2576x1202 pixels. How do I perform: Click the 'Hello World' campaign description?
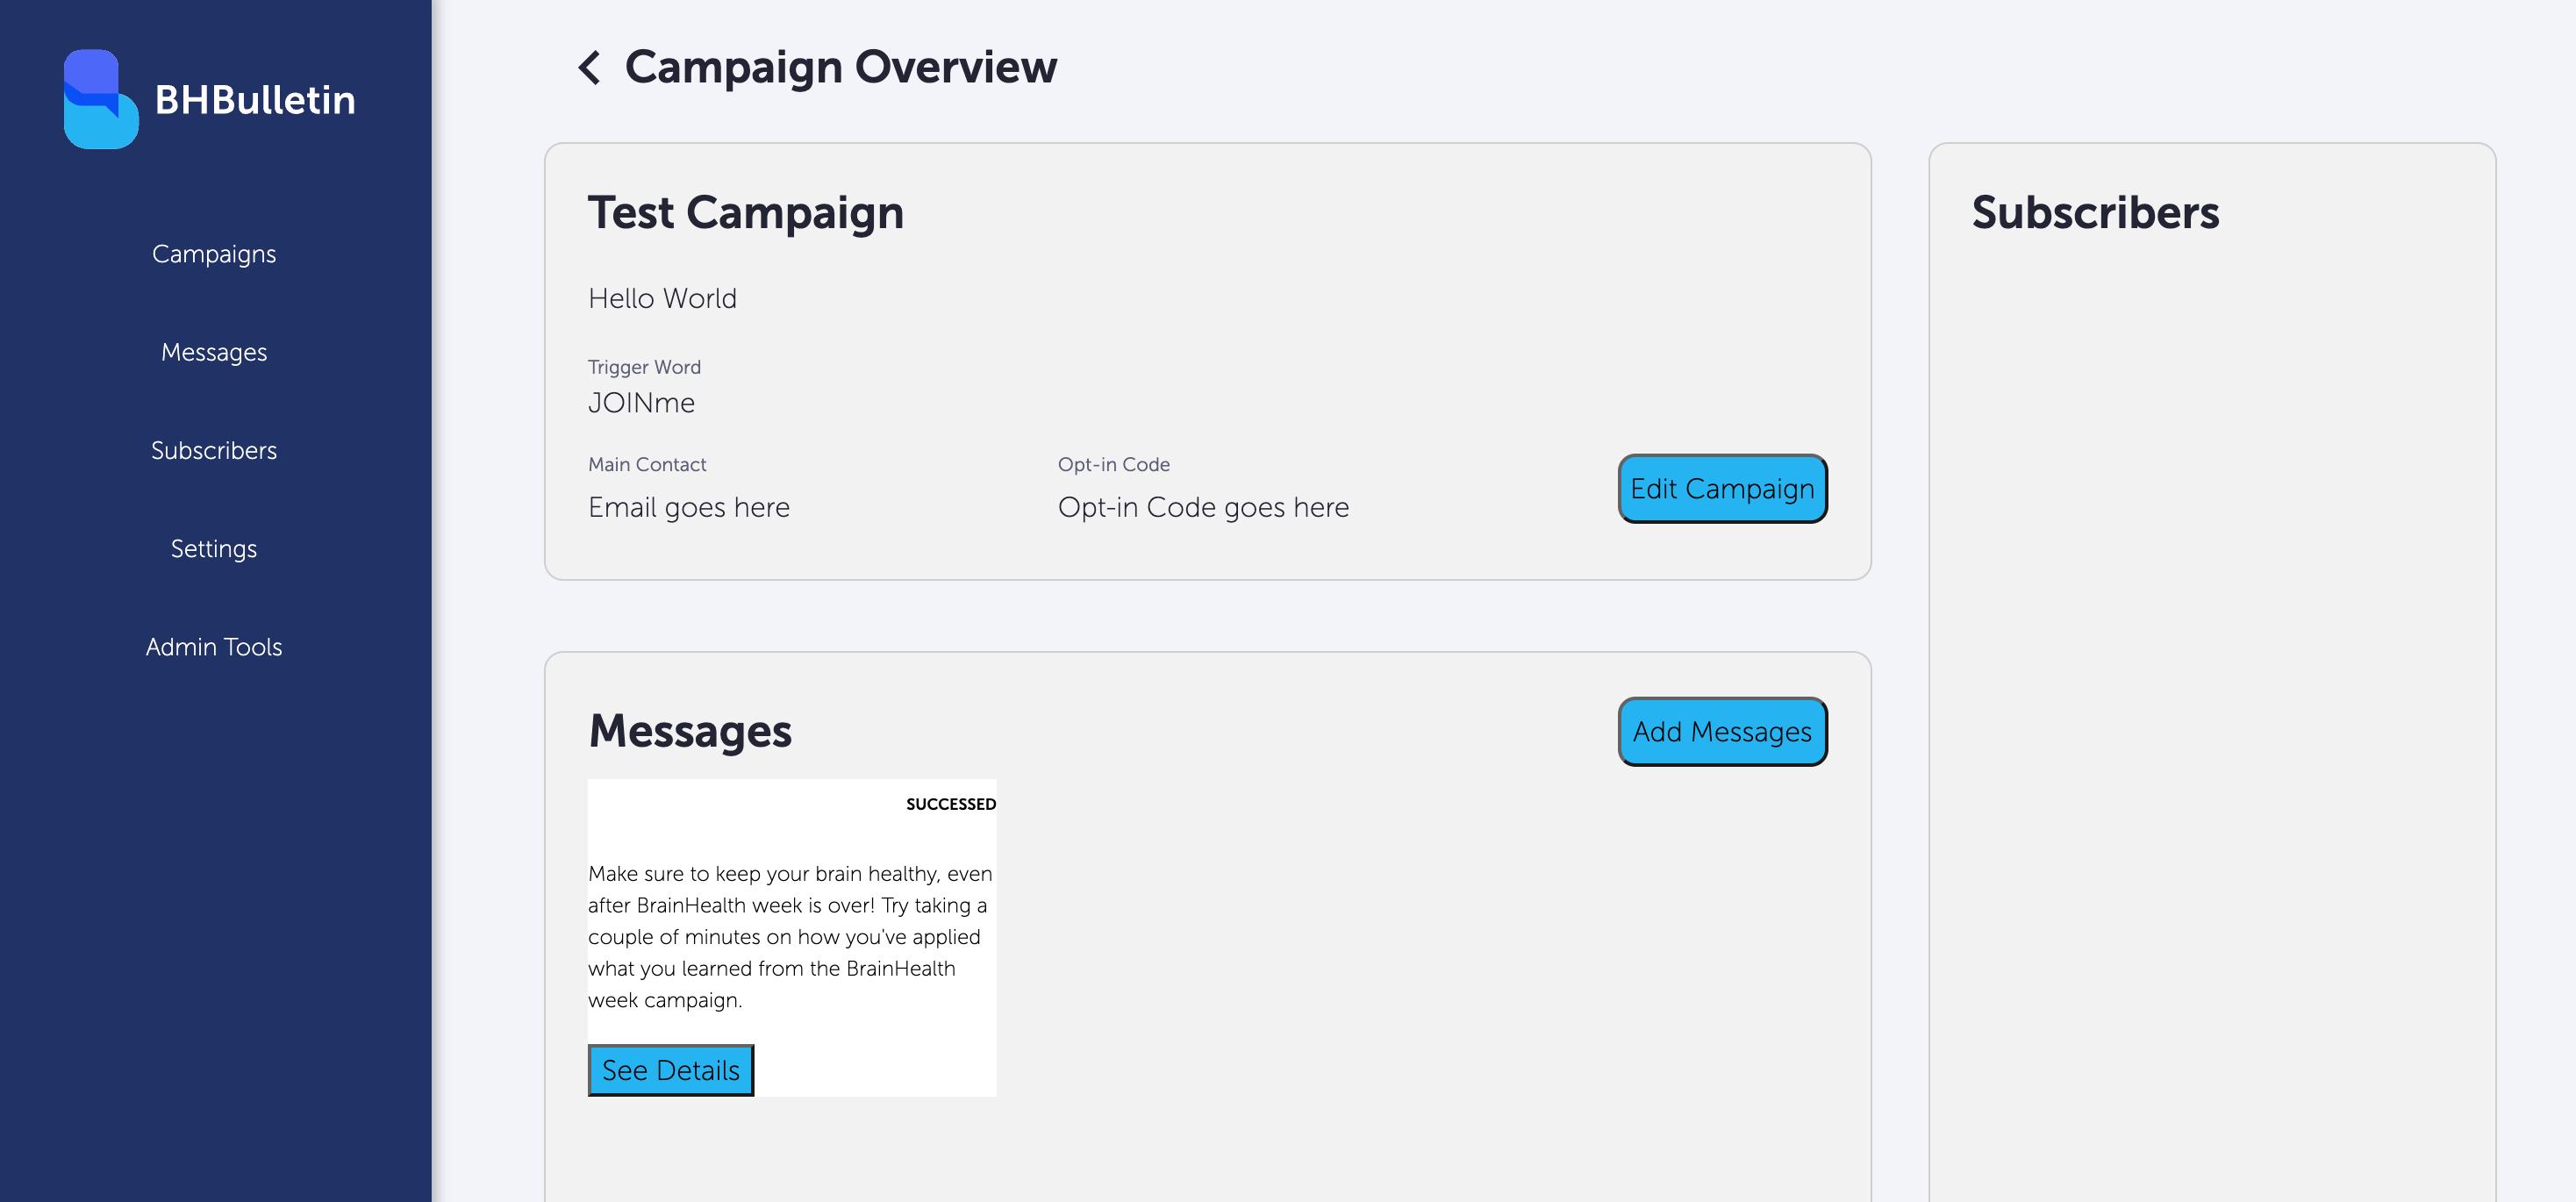tap(662, 298)
